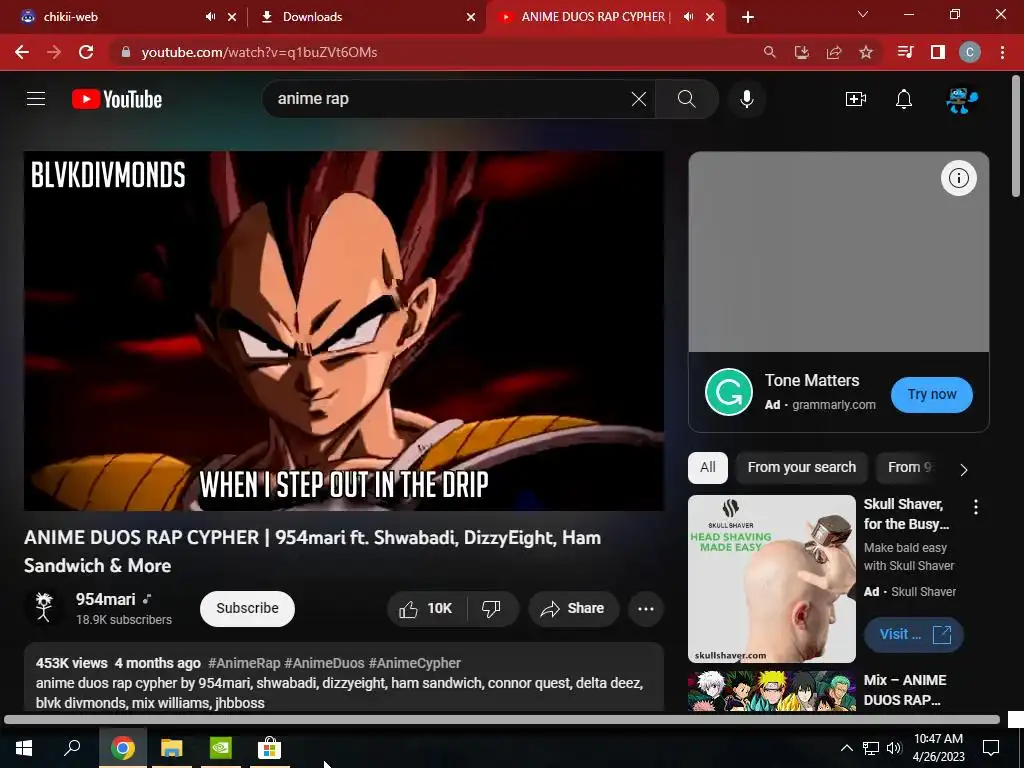Viewport: 1024px width, 768px height.
Task: Open File Explorer from the taskbar
Action: (x=172, y=748)
